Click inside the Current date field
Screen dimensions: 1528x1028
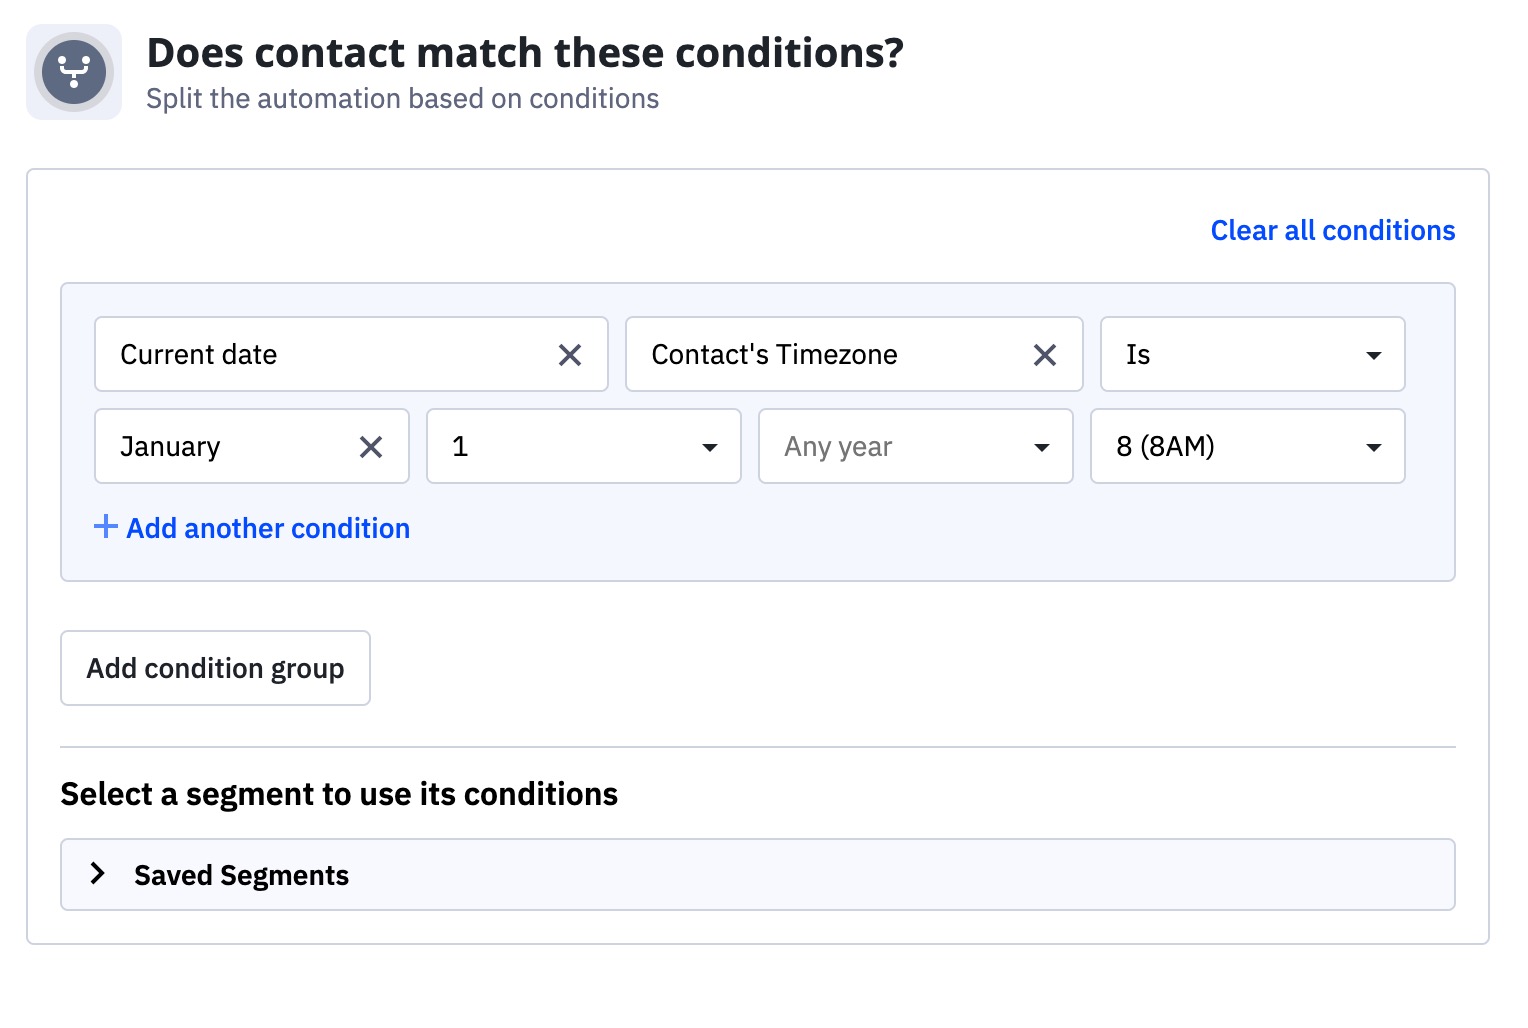(320, 355)
